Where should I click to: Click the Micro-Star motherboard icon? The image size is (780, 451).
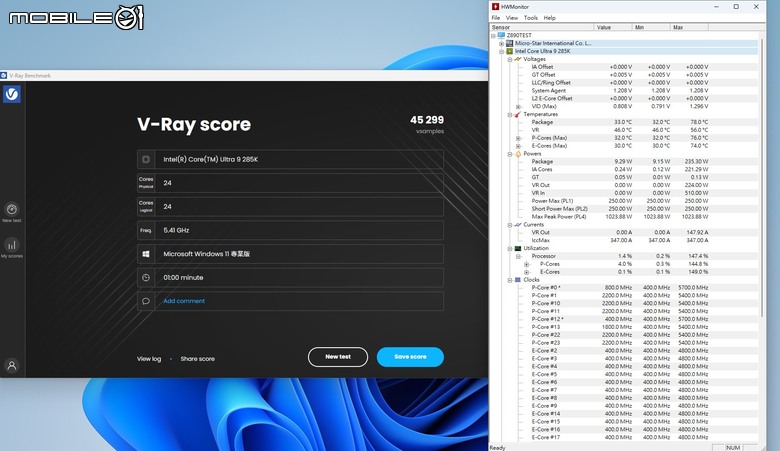pos(509,43)
